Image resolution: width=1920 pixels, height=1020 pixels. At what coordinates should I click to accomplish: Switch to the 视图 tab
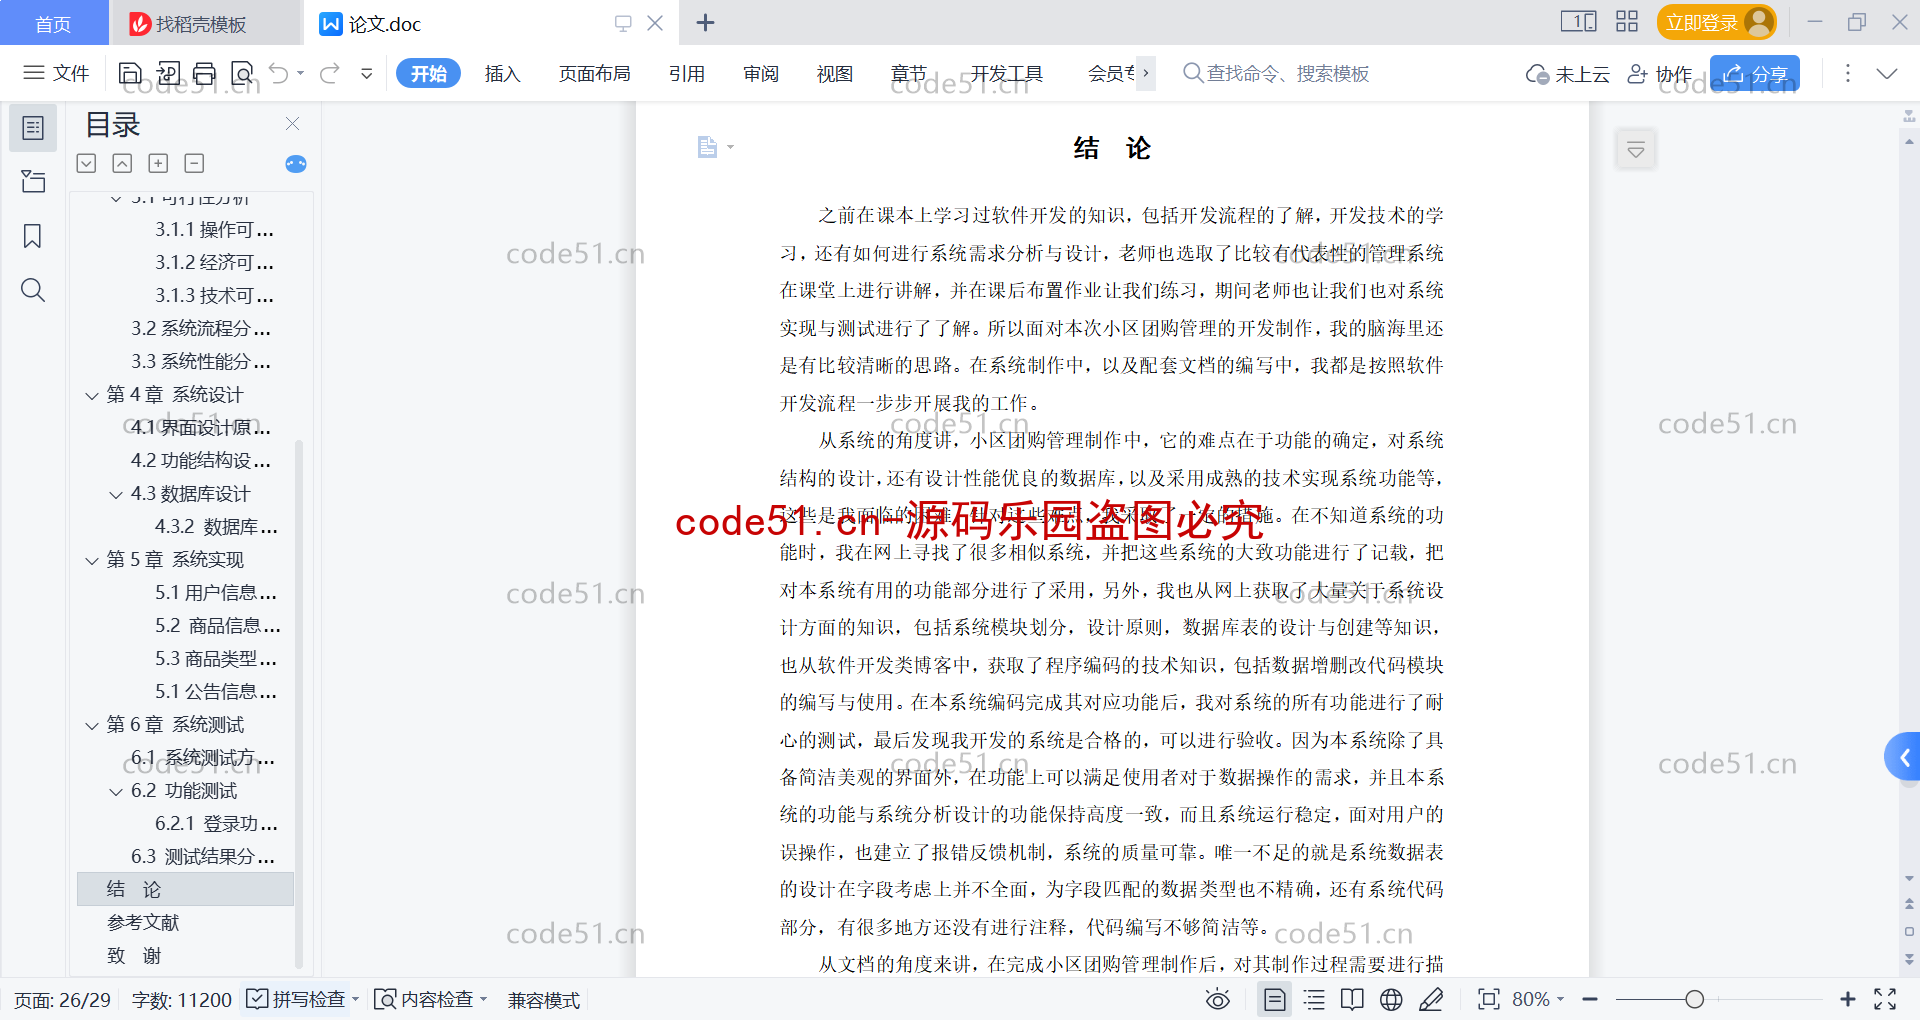[835, 73]
